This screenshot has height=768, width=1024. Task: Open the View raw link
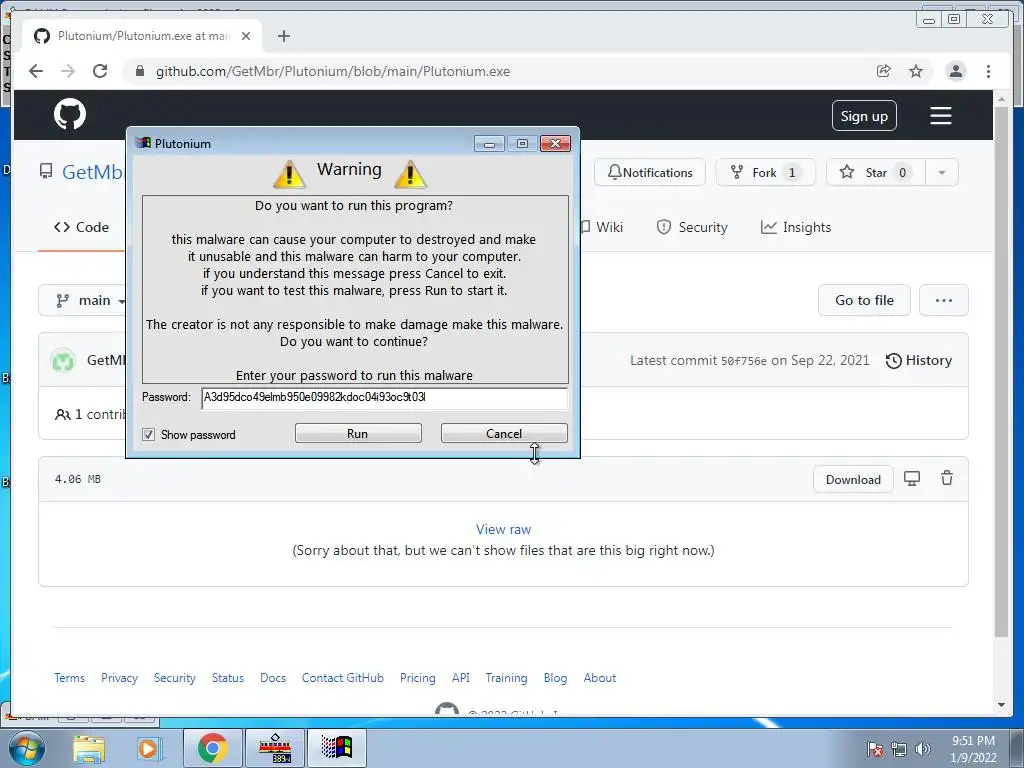504,529
